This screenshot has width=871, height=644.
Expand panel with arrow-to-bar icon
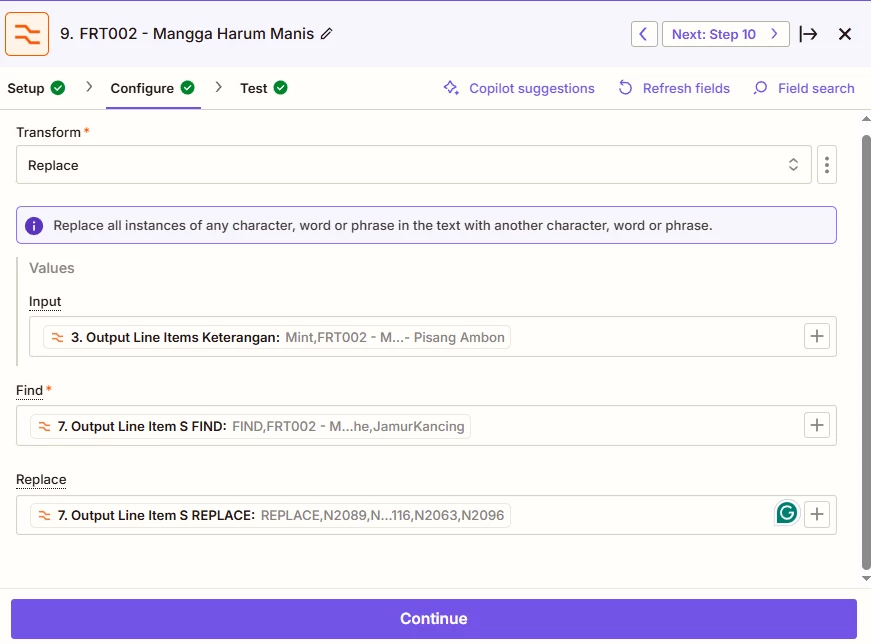click(x=808, y=34)
